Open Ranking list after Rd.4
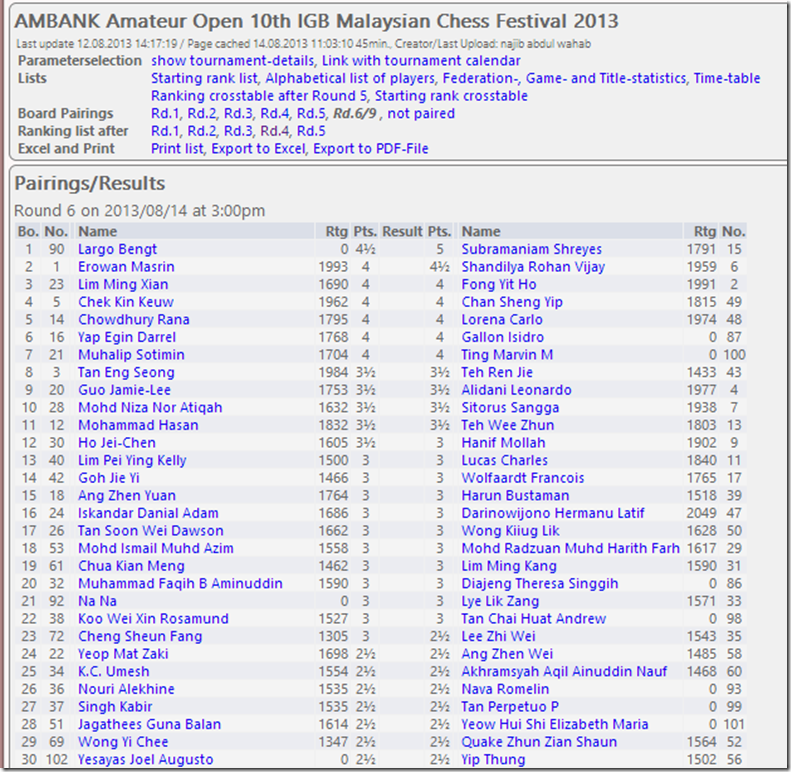Screen dimensions: 791x772 click(274, 131)
